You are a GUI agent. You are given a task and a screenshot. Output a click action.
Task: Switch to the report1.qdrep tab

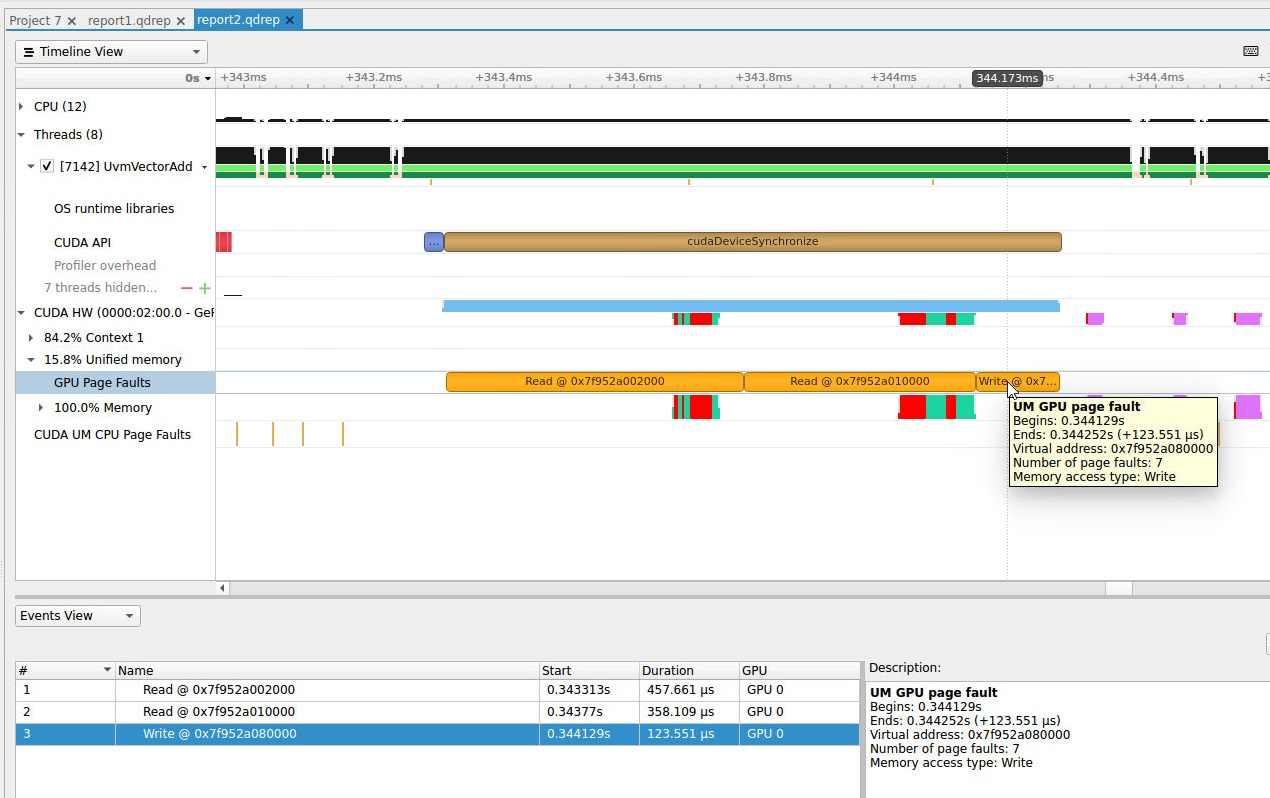(x=126, y=19)
